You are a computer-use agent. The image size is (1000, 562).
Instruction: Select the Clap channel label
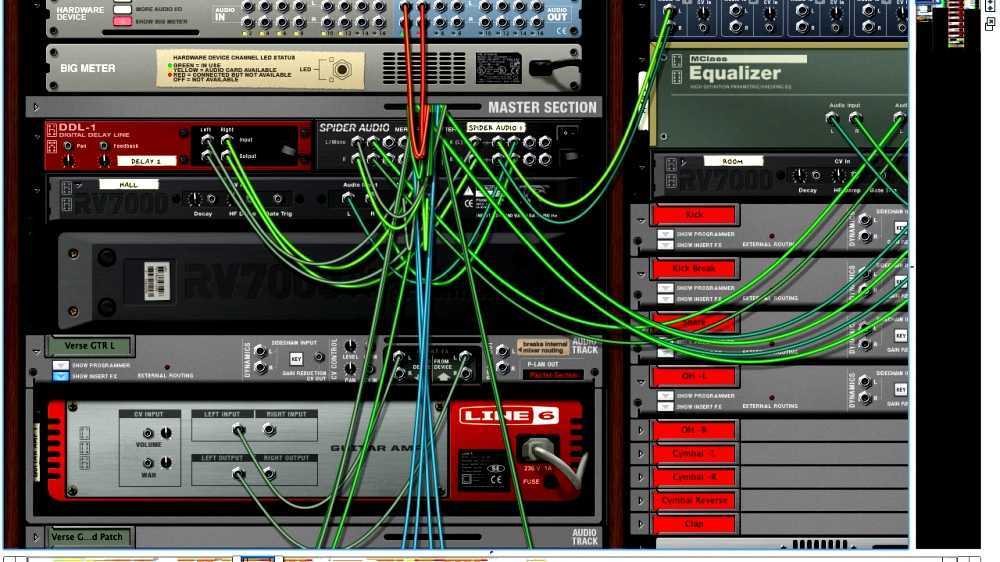coord(695,524)
